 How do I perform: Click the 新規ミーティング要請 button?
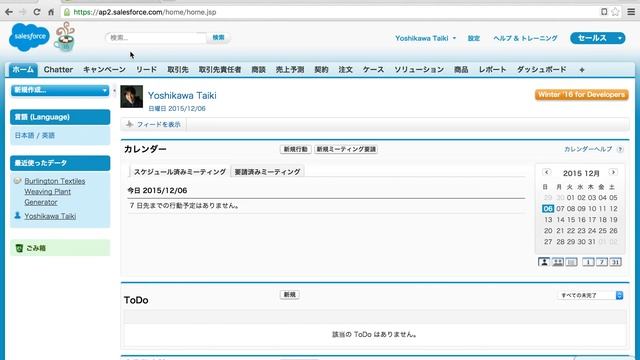point(346,149)
